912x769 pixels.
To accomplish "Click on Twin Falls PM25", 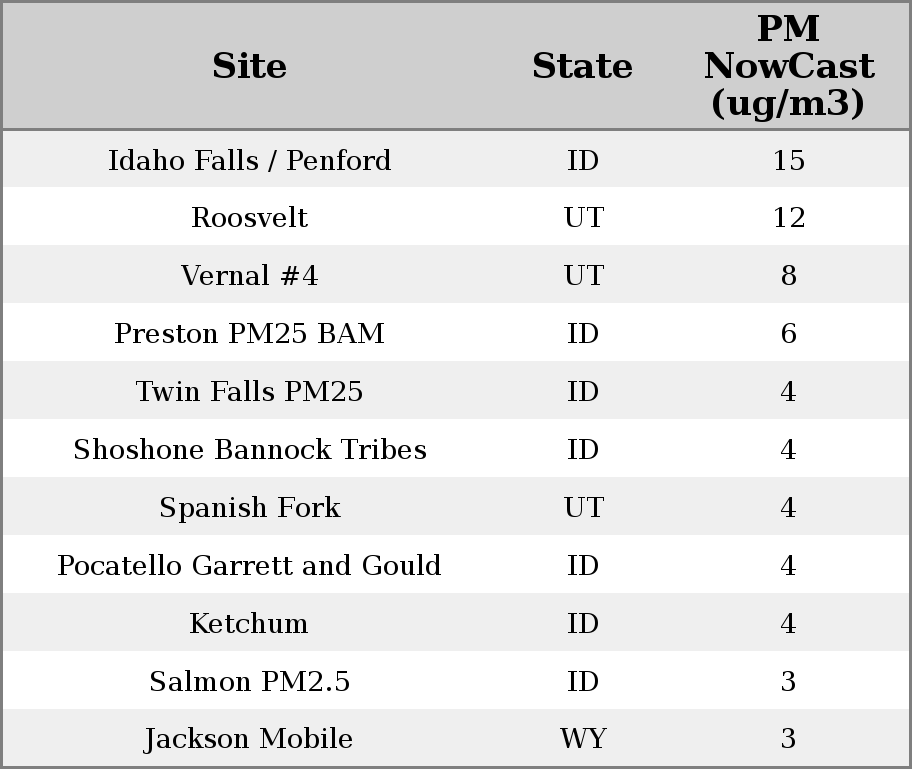I will coord(249,392).
